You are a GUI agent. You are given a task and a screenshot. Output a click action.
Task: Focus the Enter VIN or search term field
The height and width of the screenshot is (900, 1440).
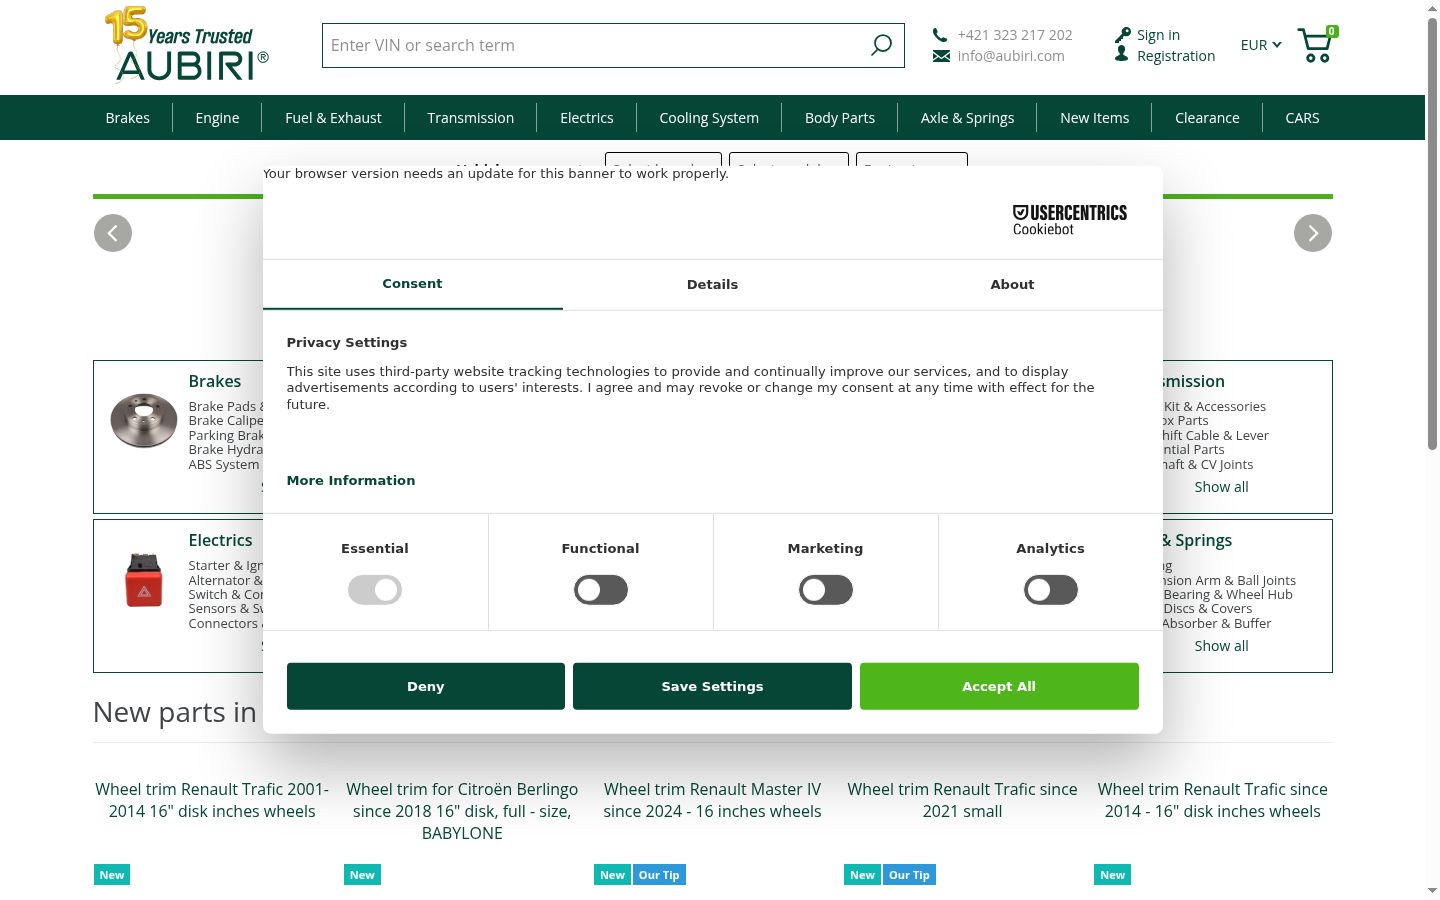pyautogui.click(x=613, y=45)
